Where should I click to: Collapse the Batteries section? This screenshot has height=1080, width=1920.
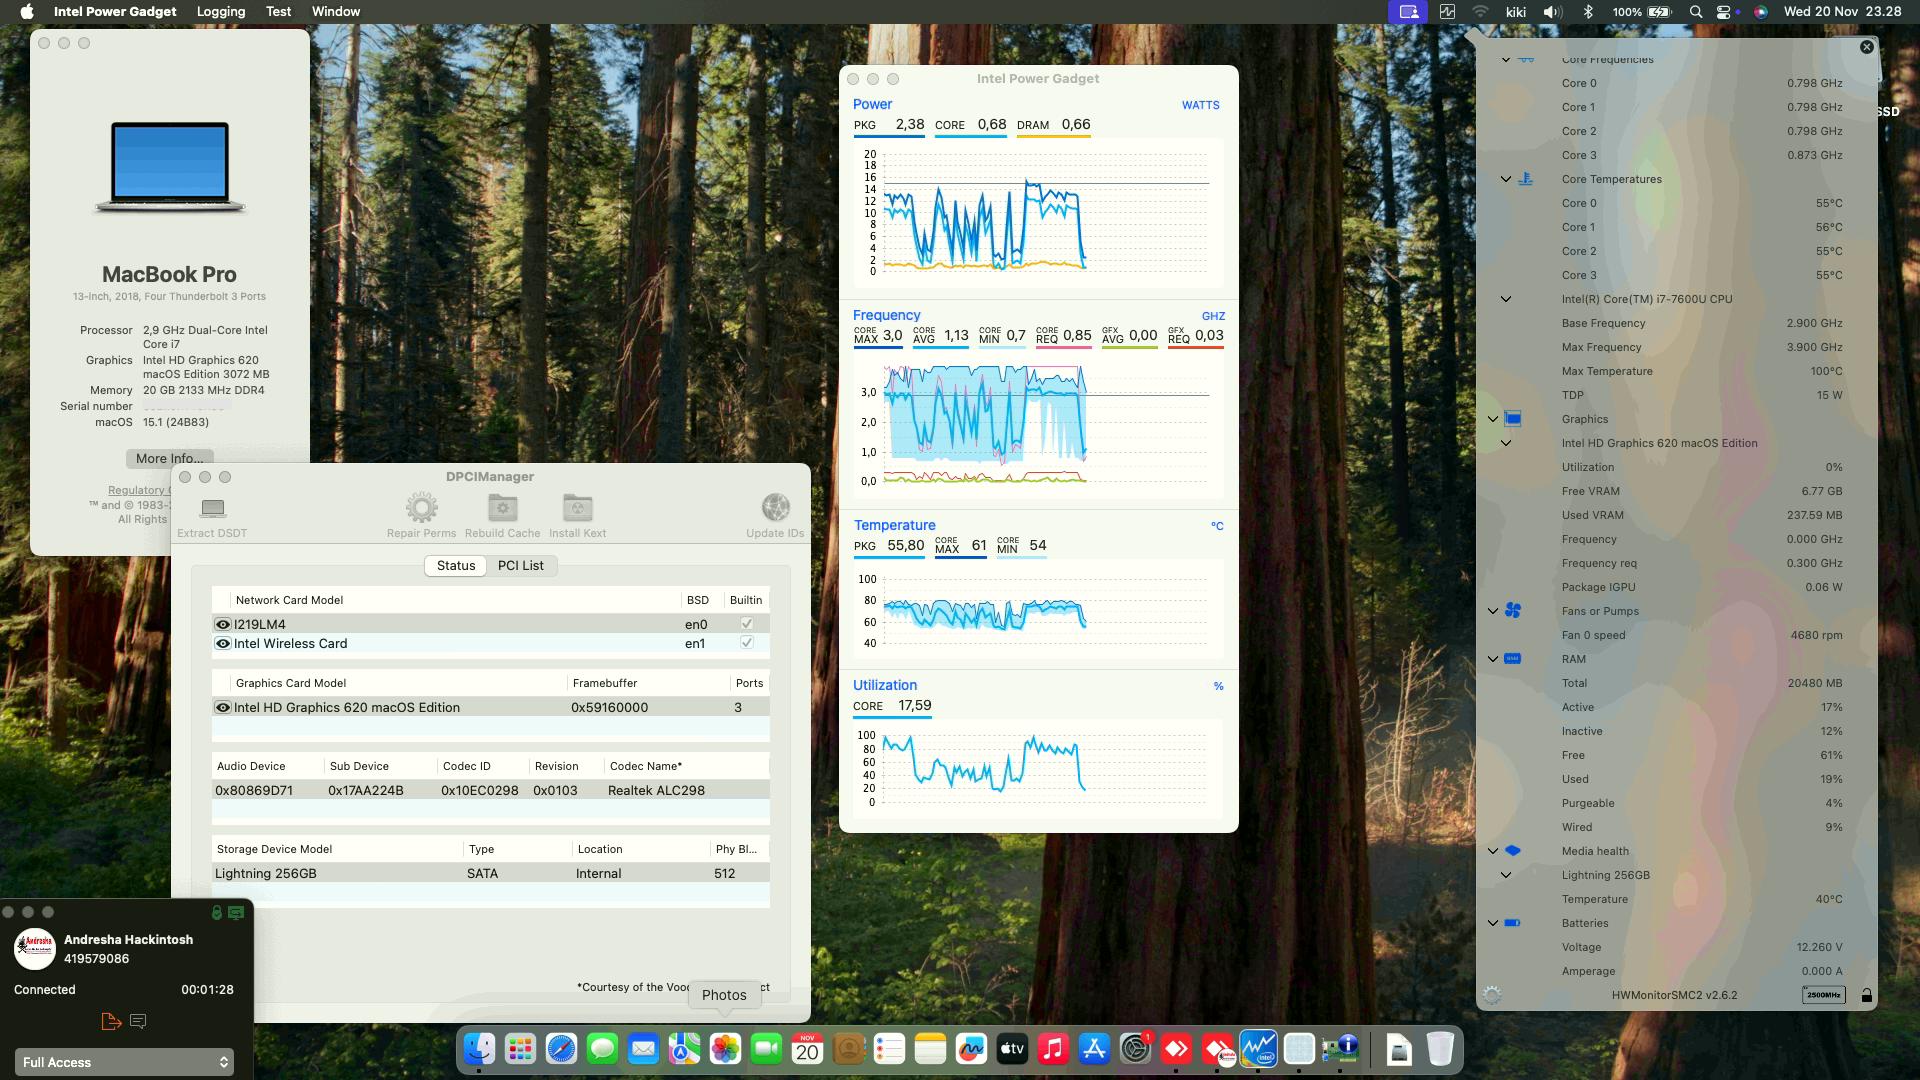(x=1493, y=923)
